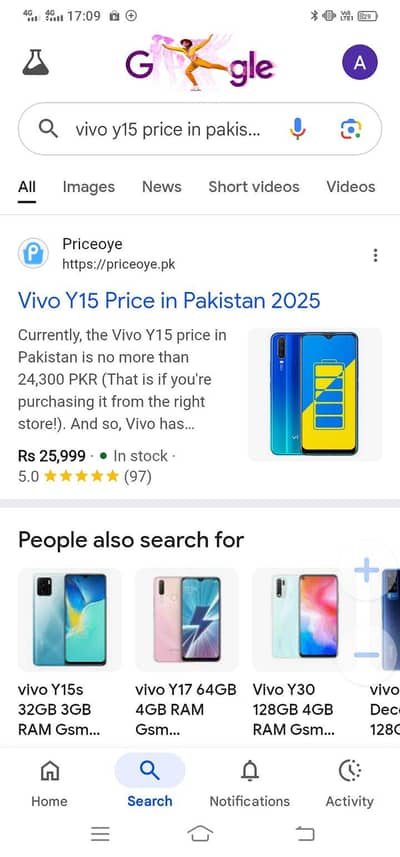
Task: Open Notifications bell in bottom bar
Action: 250,784
